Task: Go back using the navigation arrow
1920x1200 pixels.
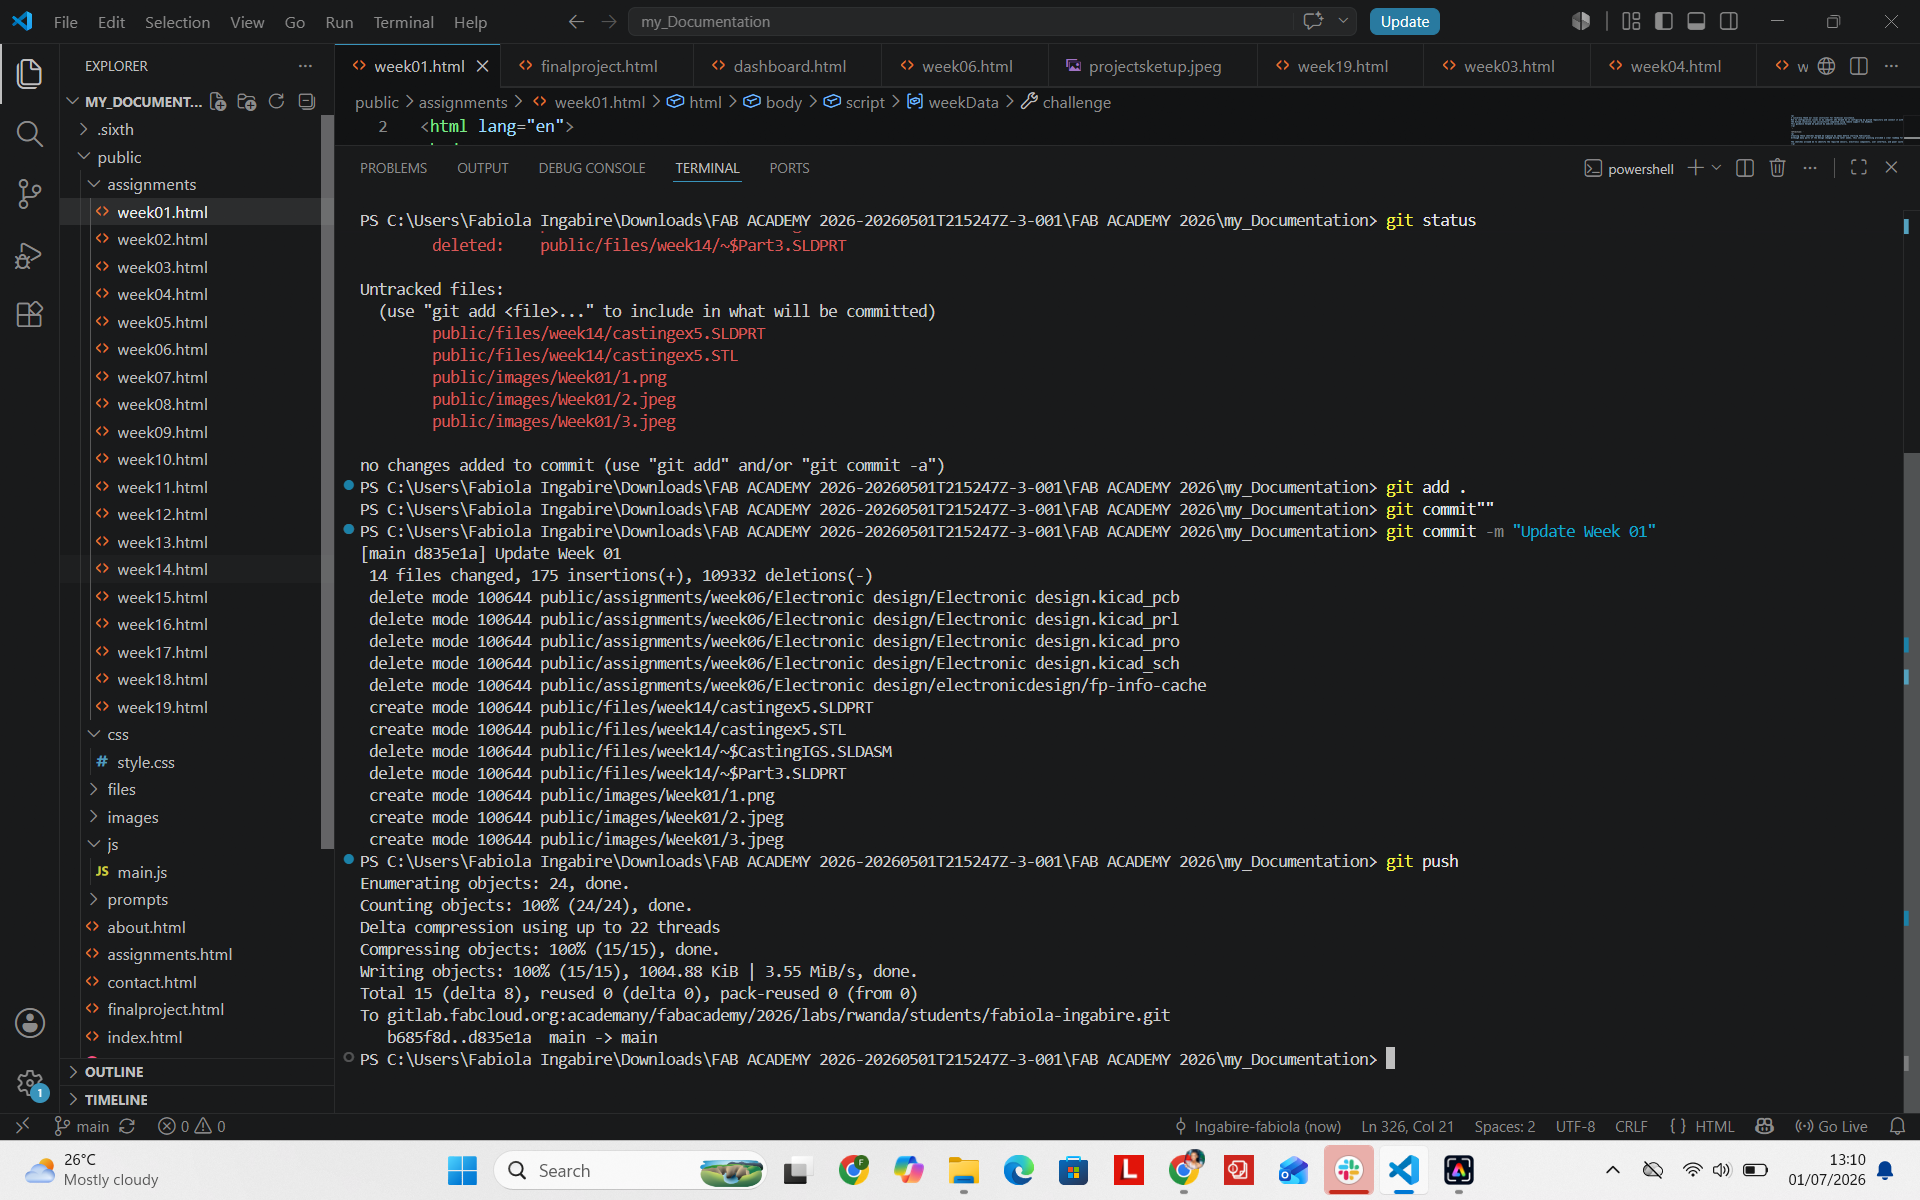Action: pyautogui.click(x=576, y=21)
